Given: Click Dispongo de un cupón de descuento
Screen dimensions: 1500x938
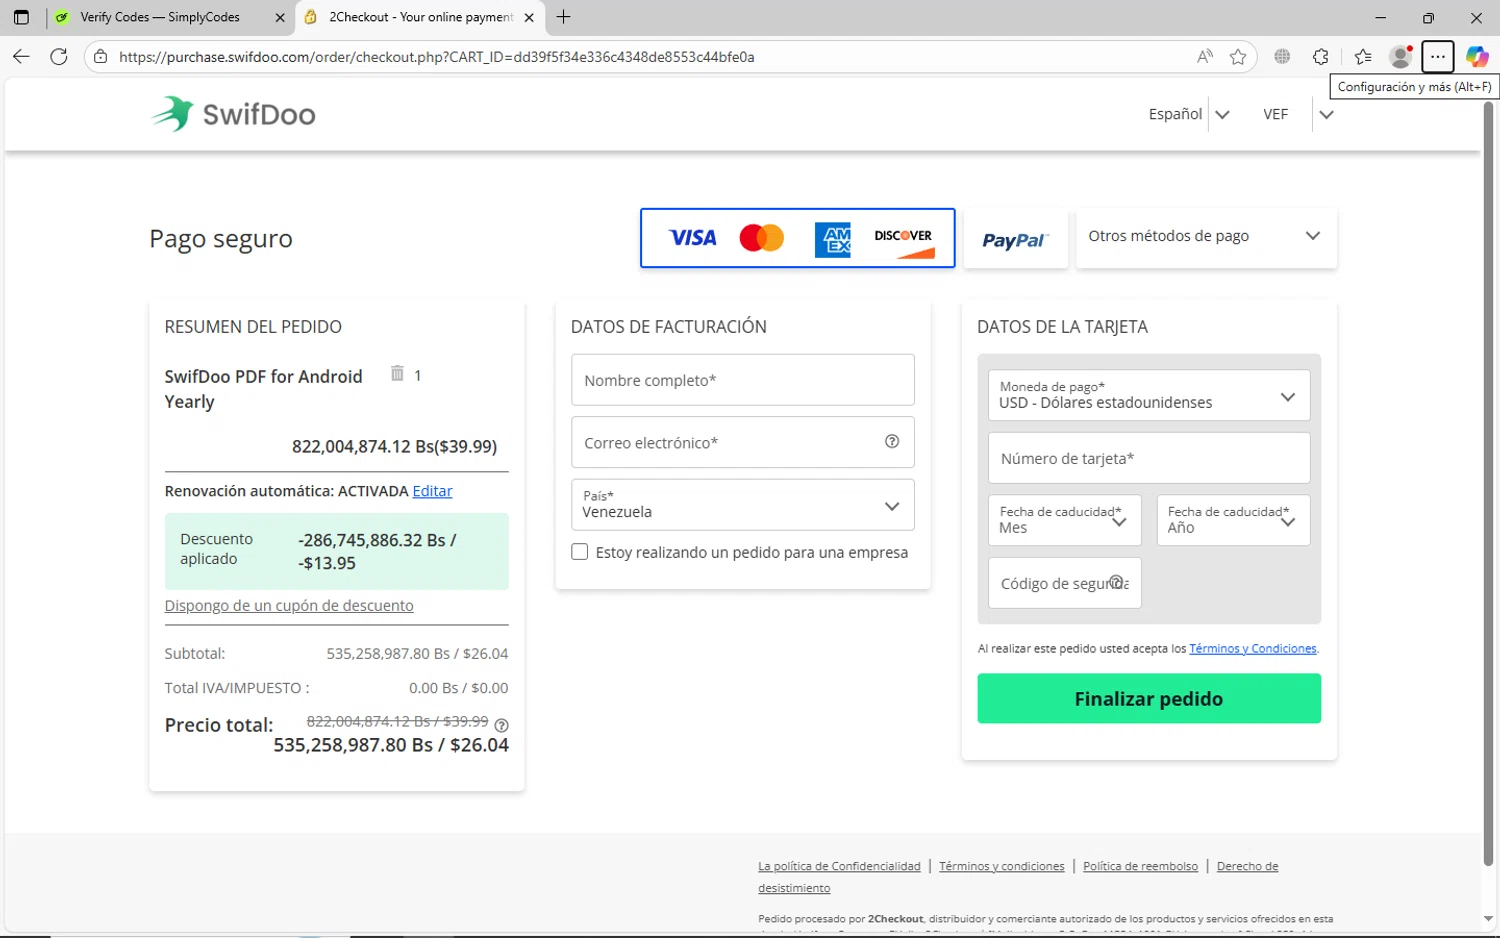Looking at the screenshot, I should coord(289,606).
